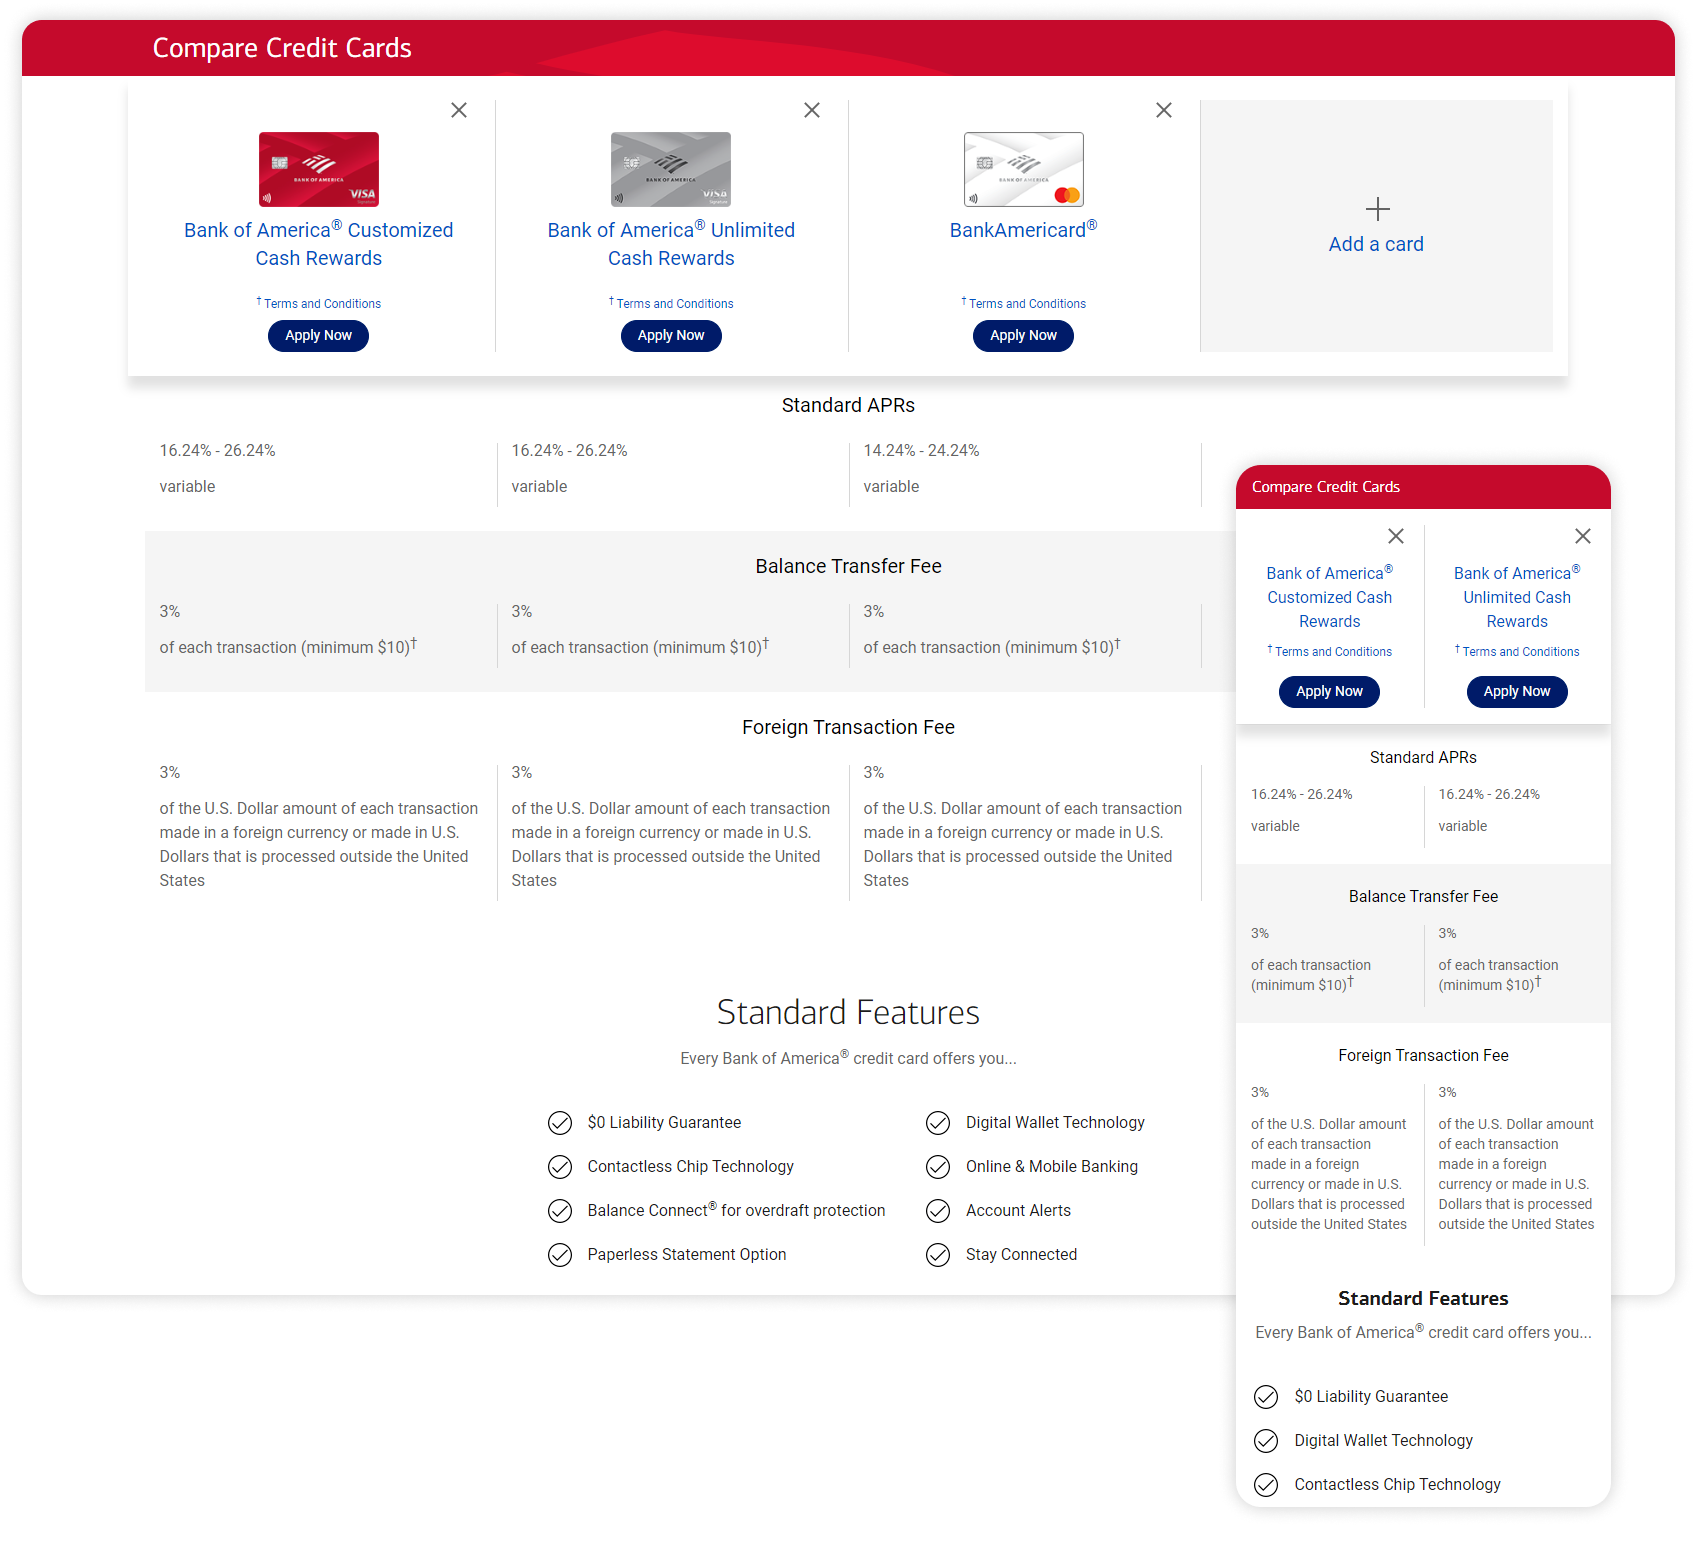Click the red Customized Cash Rewards card image

(x=319, y=169)
